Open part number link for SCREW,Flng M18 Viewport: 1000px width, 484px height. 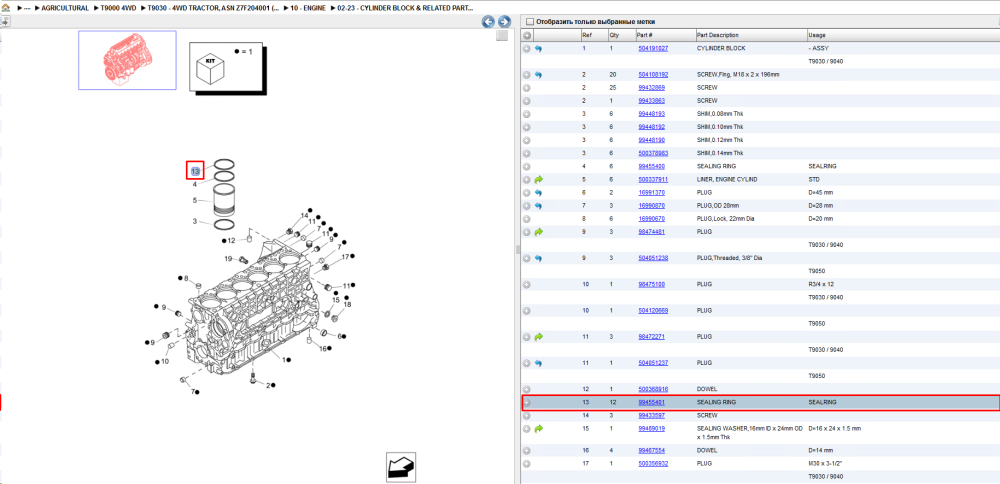(x=653, y=75)
